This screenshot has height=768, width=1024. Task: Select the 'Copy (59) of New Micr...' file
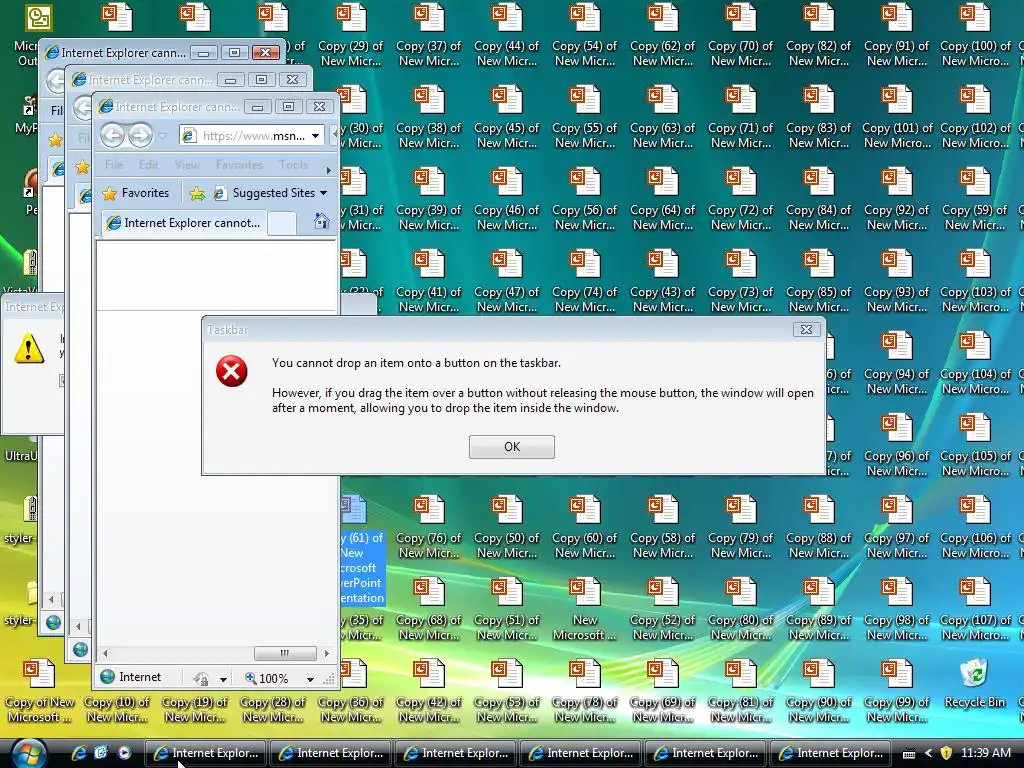[975, 199]
